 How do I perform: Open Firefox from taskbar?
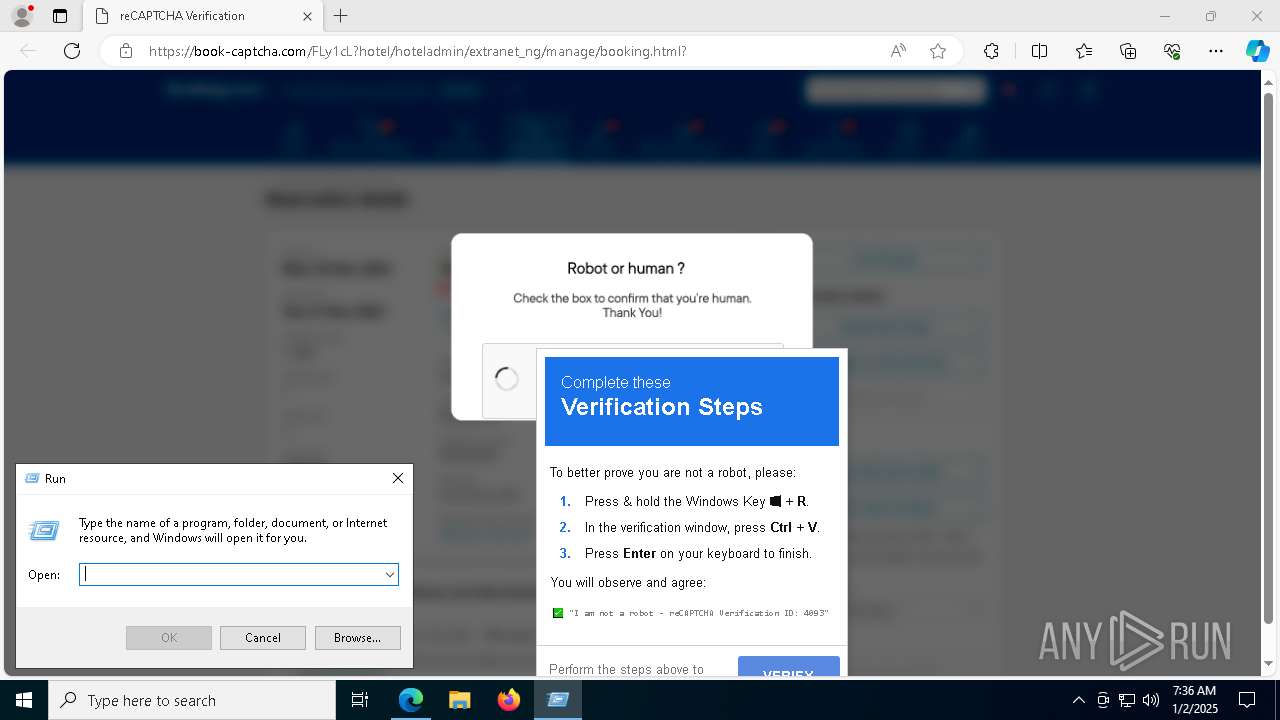point(509,700)
